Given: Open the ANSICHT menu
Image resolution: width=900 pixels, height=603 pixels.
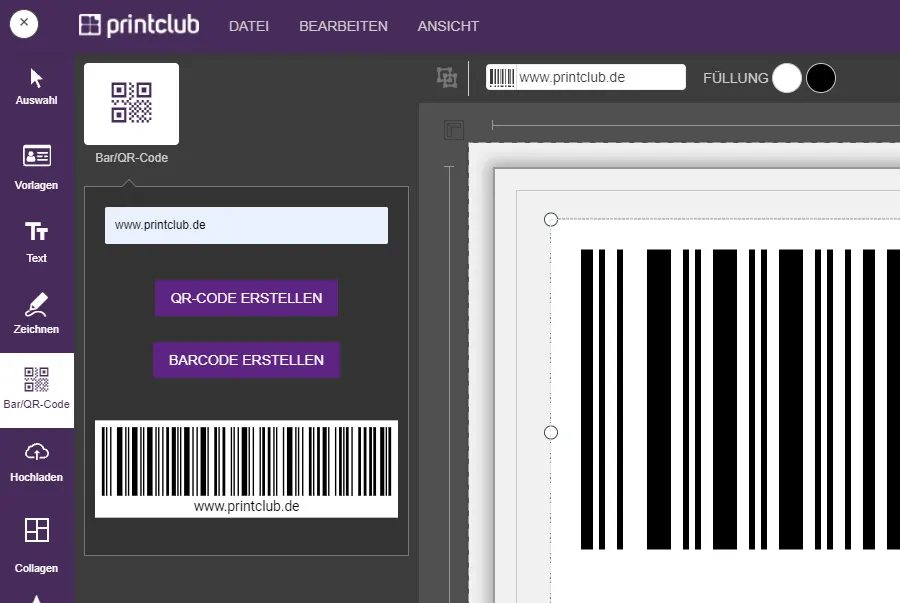Looking at the screenshot, I should pos(448,26).
